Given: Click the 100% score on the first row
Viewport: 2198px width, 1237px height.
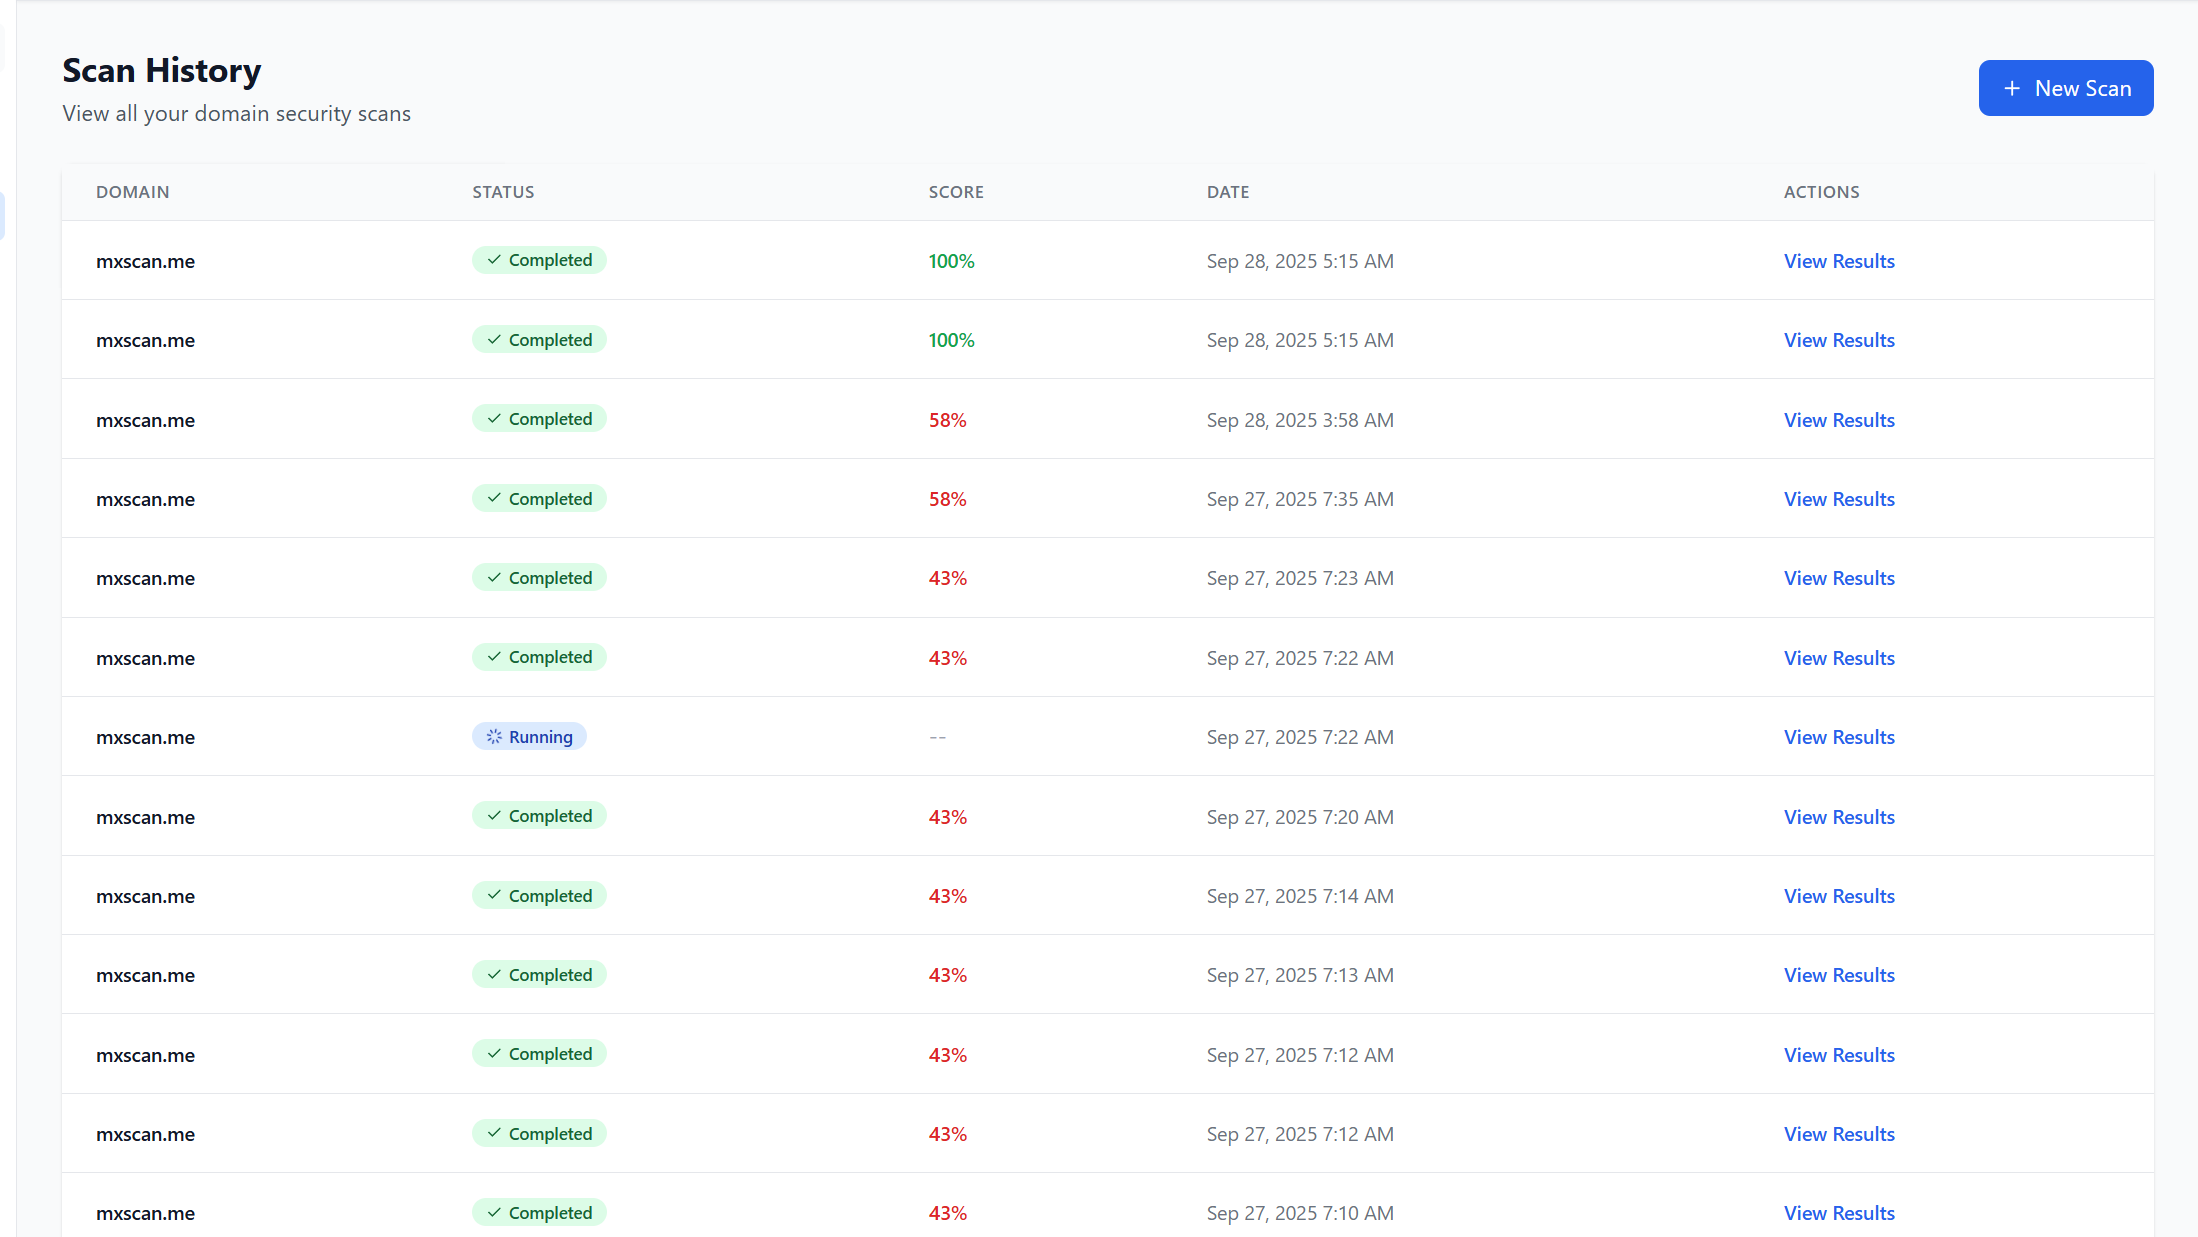Looking at the screenshot, I should pos(950,260).
